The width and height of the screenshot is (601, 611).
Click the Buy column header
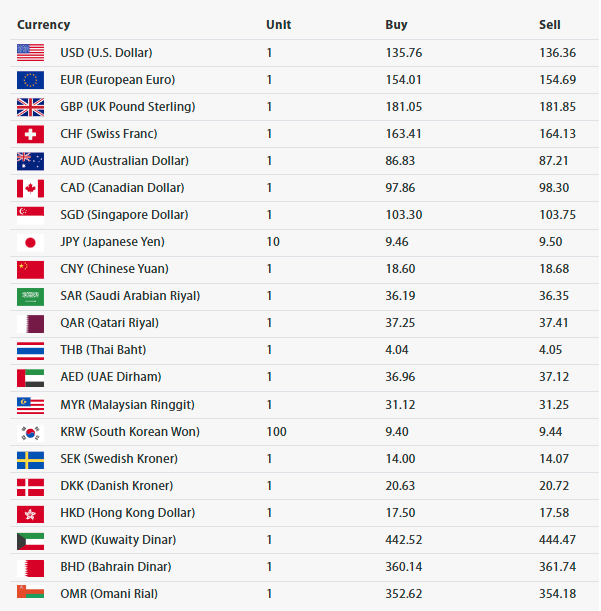click(x=396, y=25)
